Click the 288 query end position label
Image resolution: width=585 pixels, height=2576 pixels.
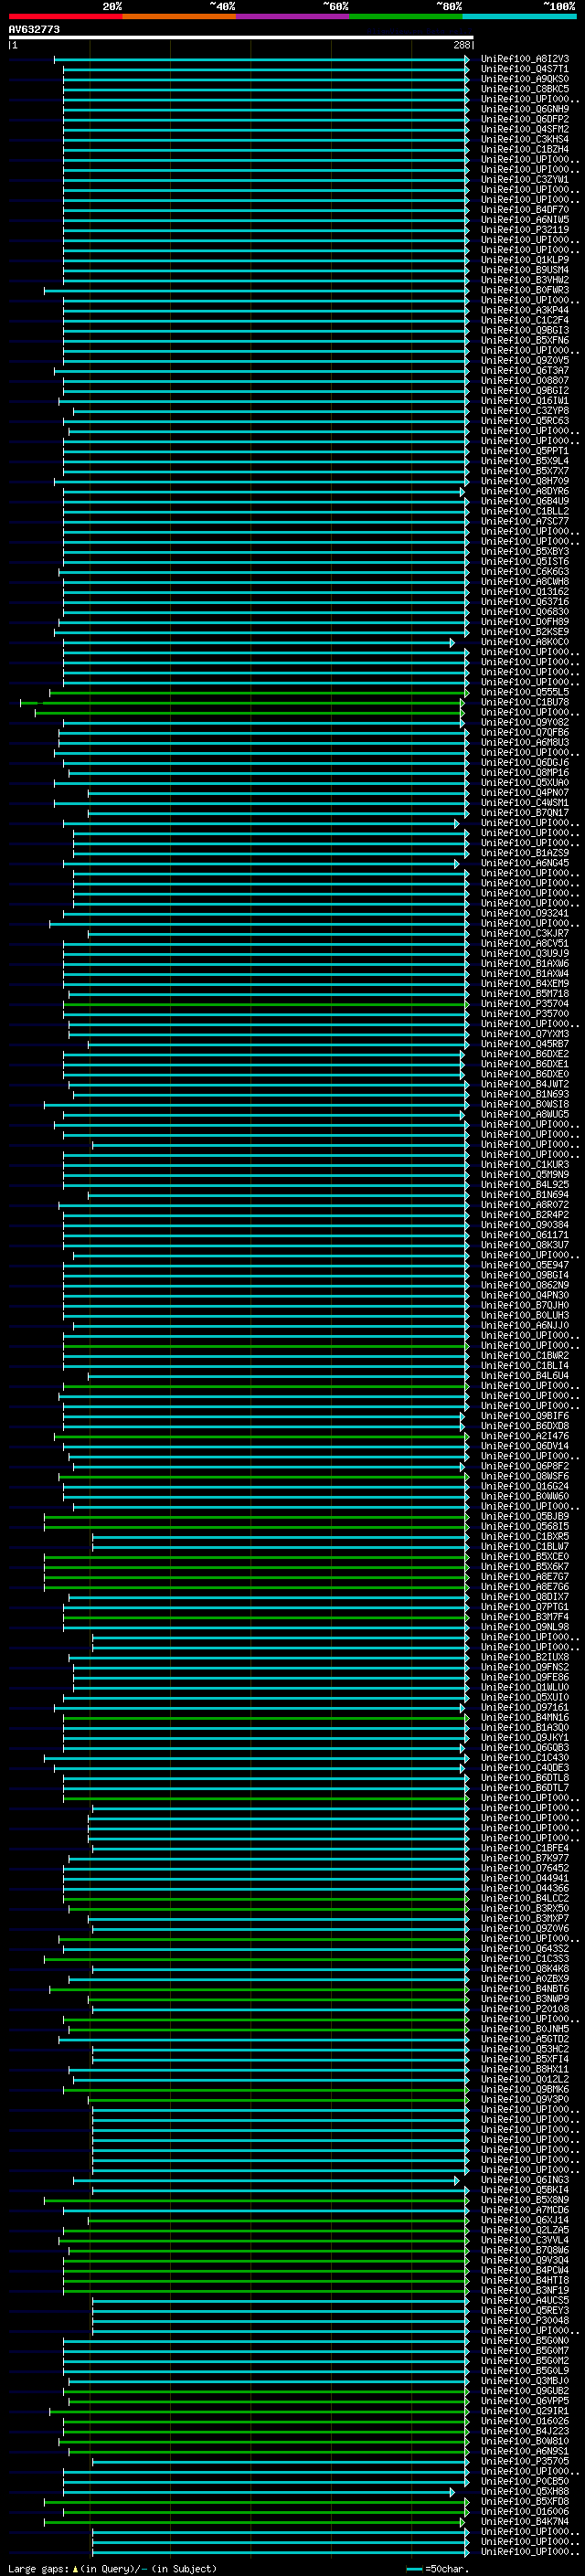461,45
